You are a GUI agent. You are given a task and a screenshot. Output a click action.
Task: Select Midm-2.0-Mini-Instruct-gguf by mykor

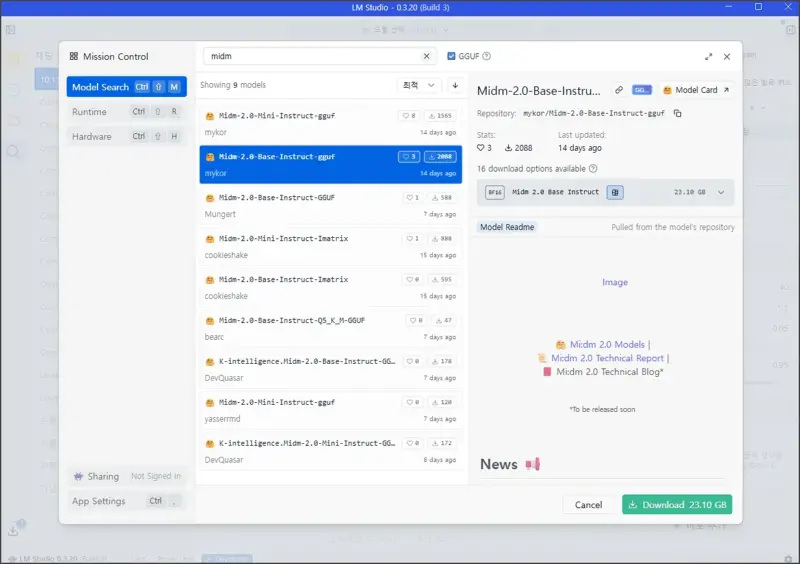click(331, 124)
